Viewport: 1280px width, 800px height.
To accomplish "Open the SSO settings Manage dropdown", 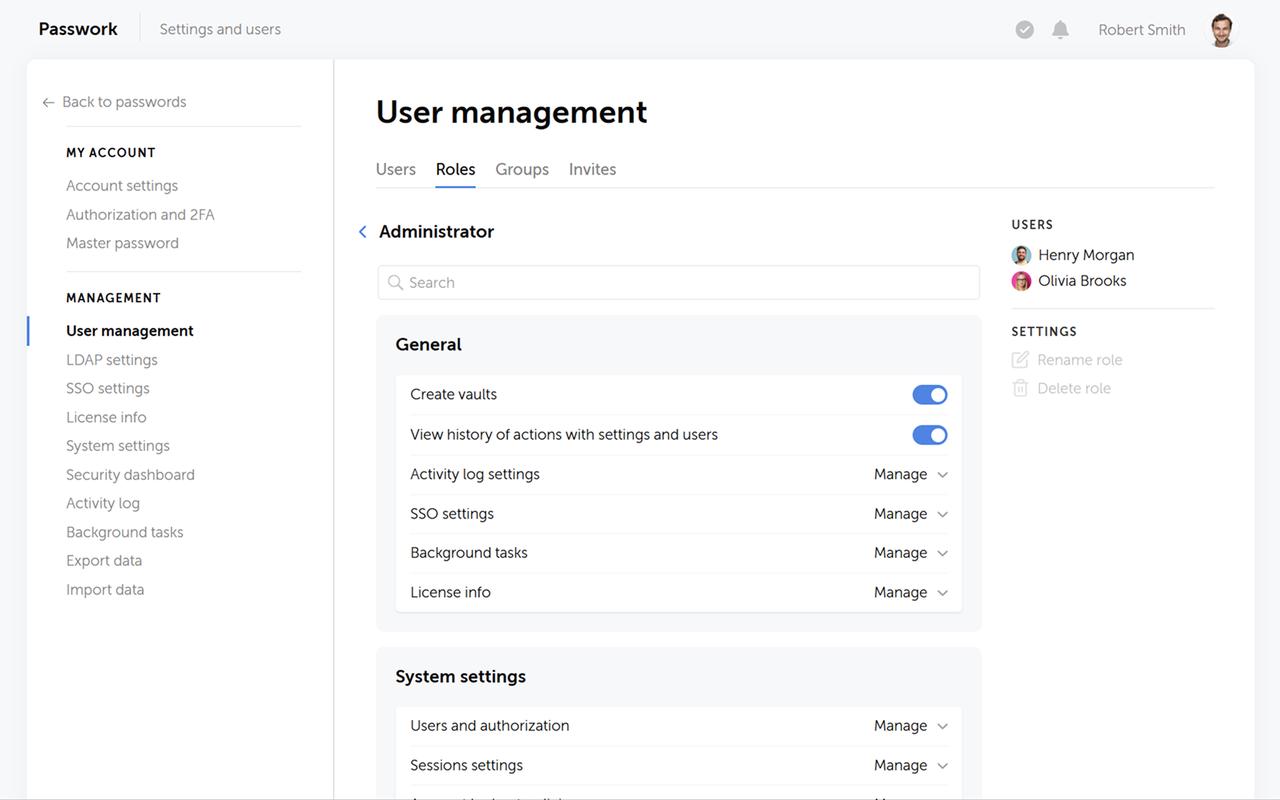I will (910, 514).
